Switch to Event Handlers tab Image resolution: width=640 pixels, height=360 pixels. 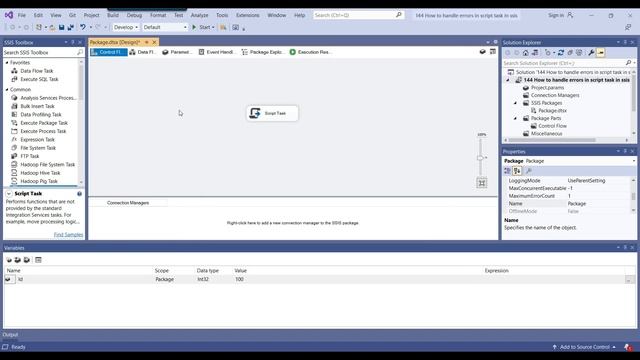217,52
